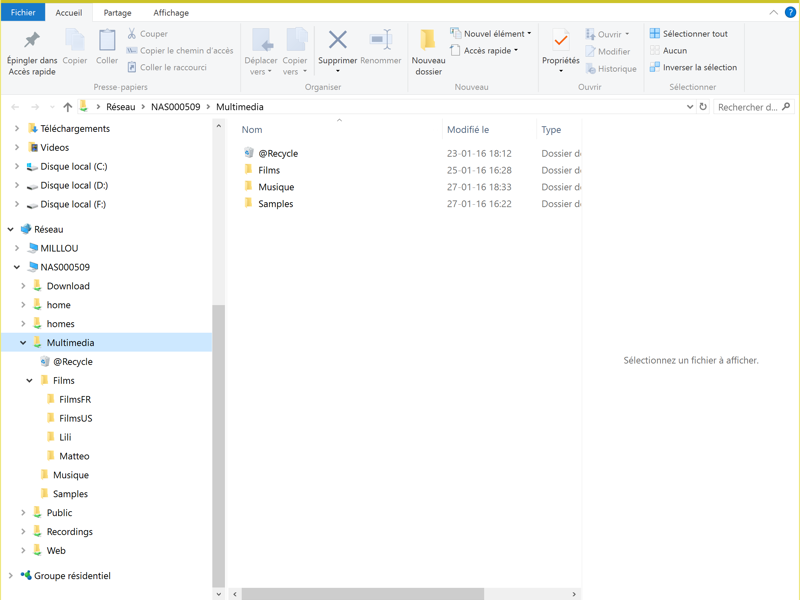Switch to the Partage ribbon tab

117,13
